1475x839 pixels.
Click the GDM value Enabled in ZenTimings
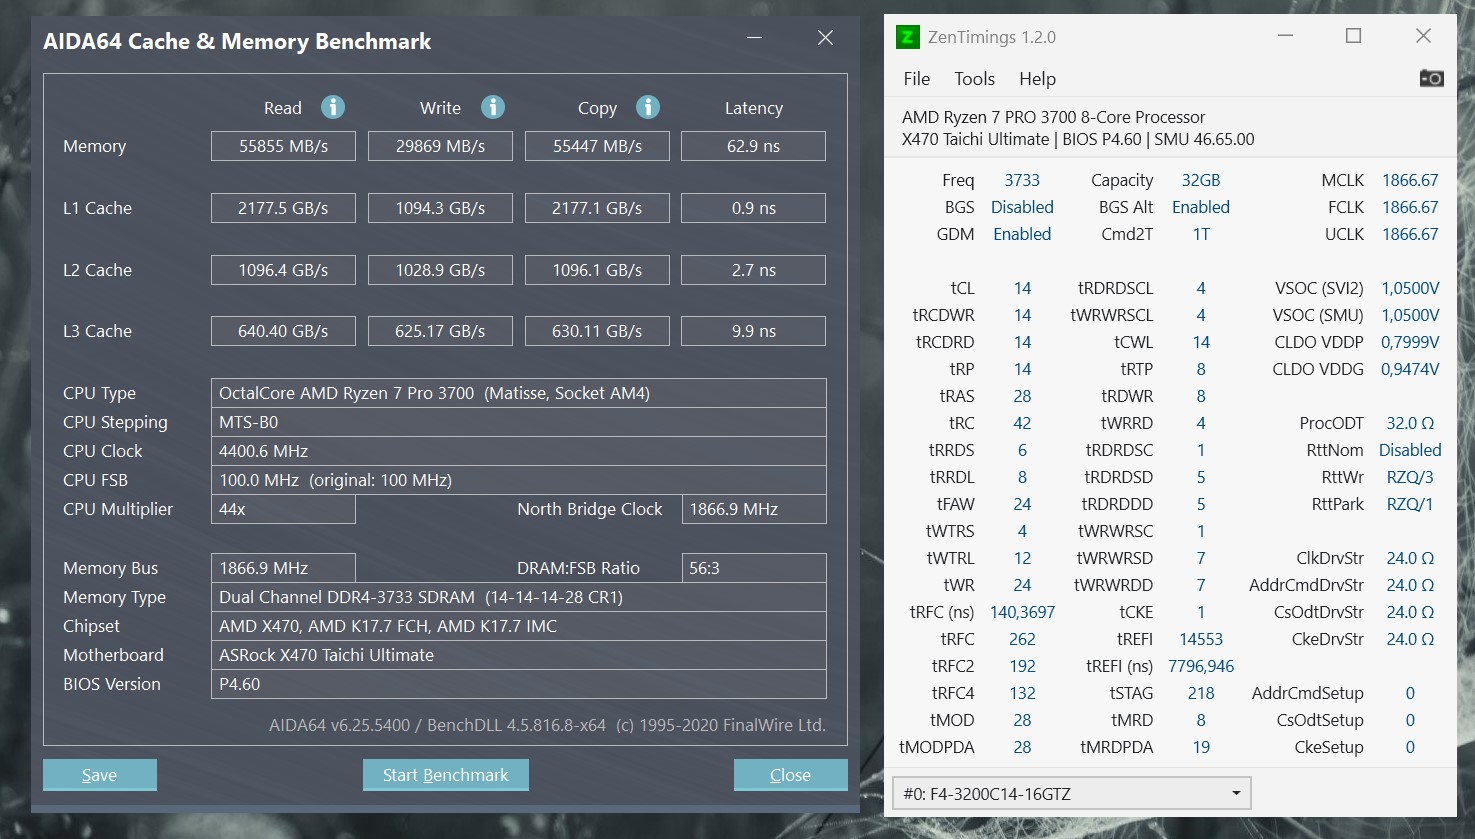point(1022,234)
